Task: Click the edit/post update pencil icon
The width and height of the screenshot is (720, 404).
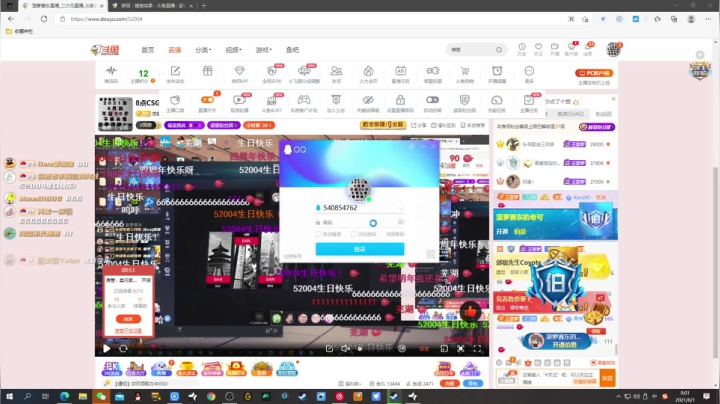Action: tap(175, 71)
